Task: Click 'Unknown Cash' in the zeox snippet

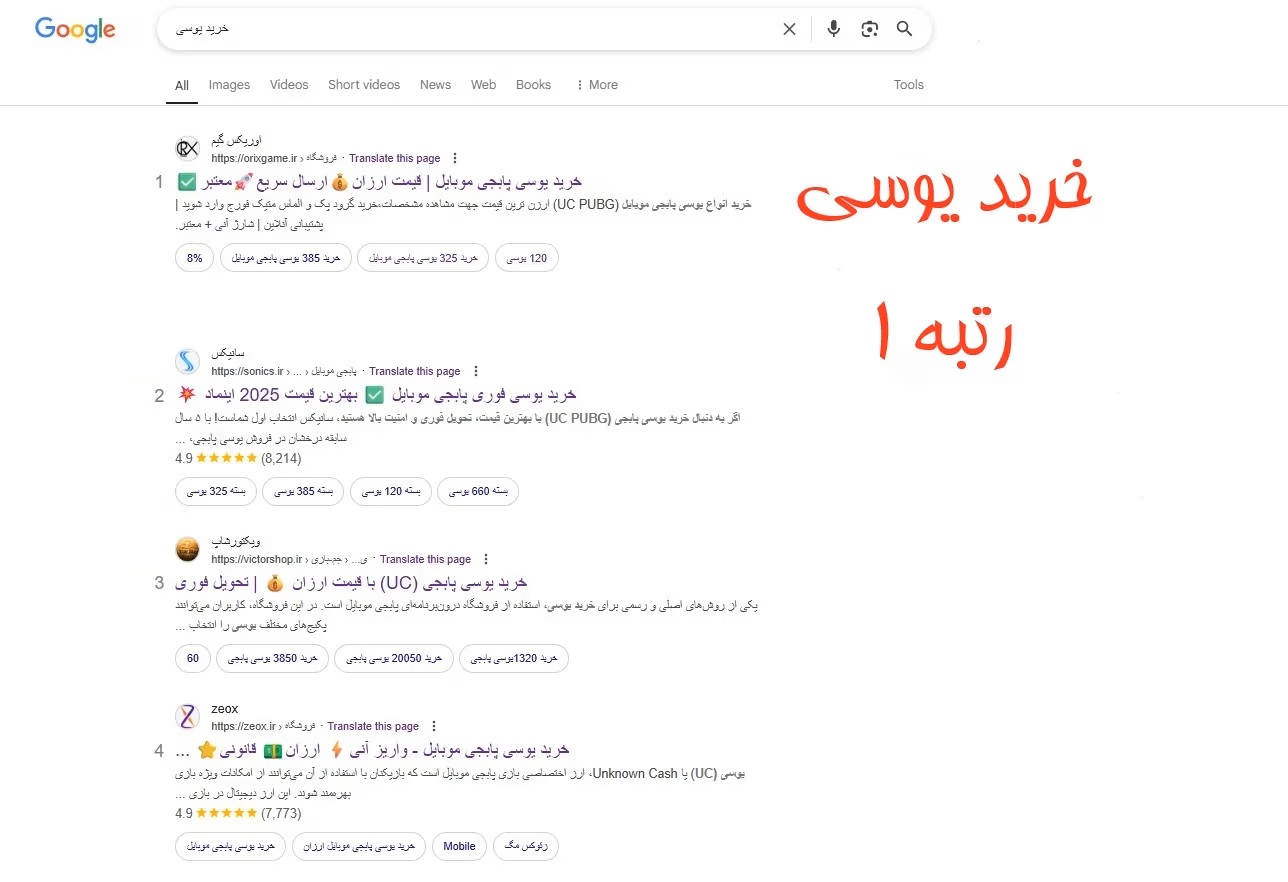Action: point(635,774)
